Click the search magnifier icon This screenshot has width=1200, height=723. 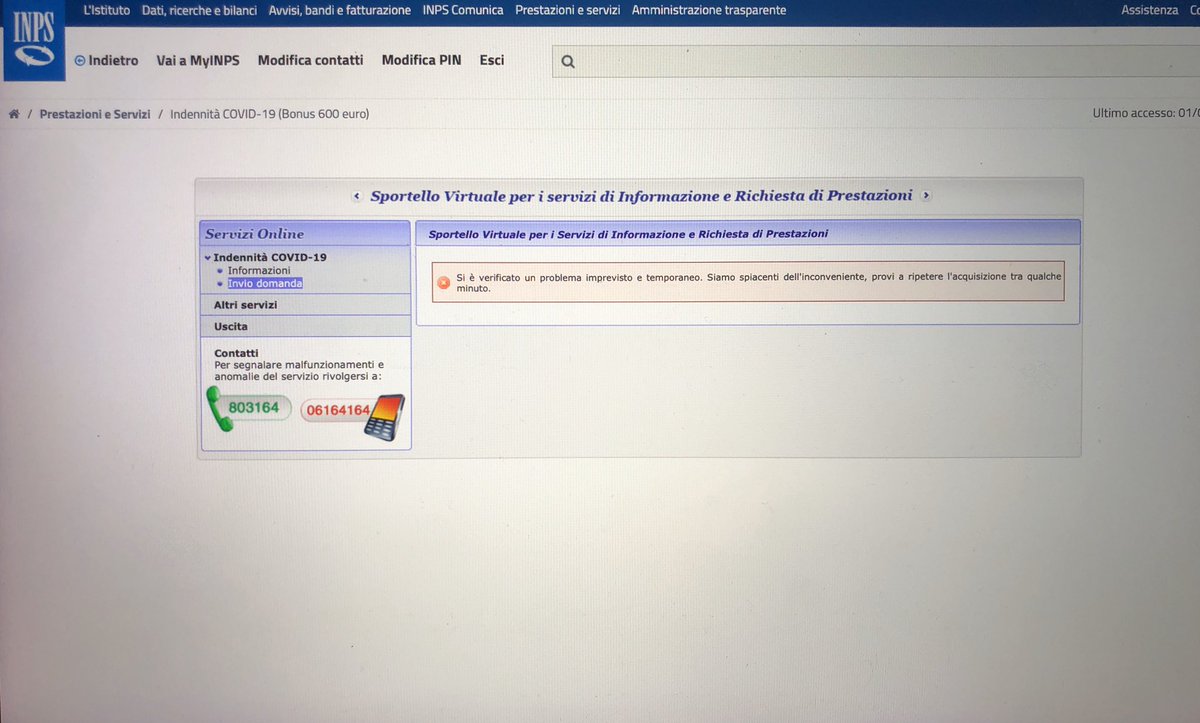tap(568, 62)
